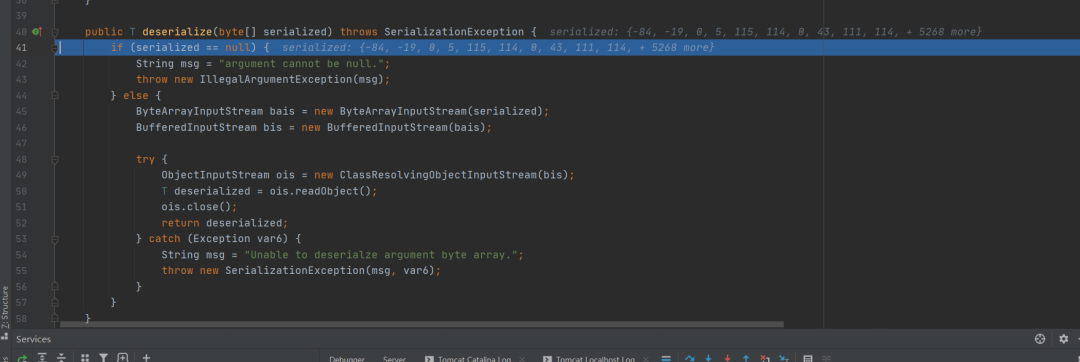Click the Services panel crosshair options icon
Screen dimensions: 1080x362
point(1040,339)
